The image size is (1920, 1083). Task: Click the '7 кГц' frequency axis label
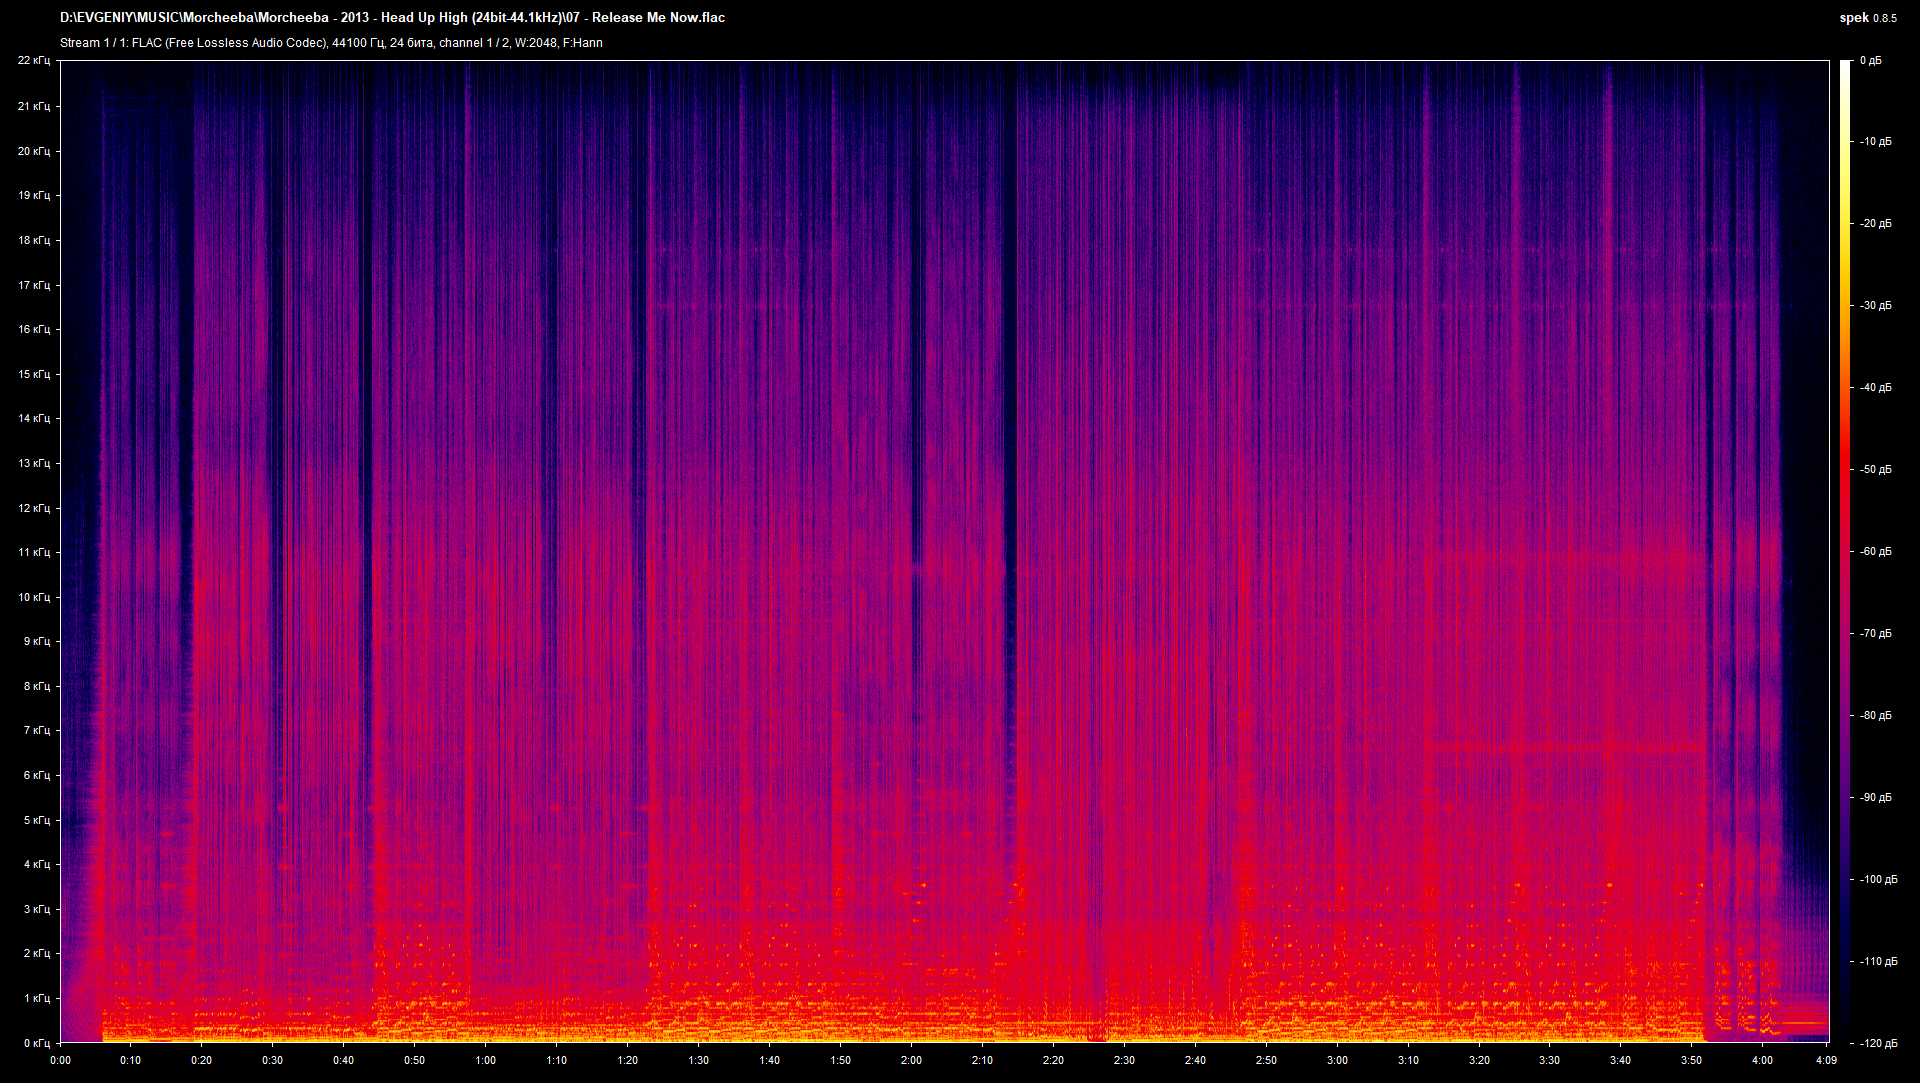point(37,730)
